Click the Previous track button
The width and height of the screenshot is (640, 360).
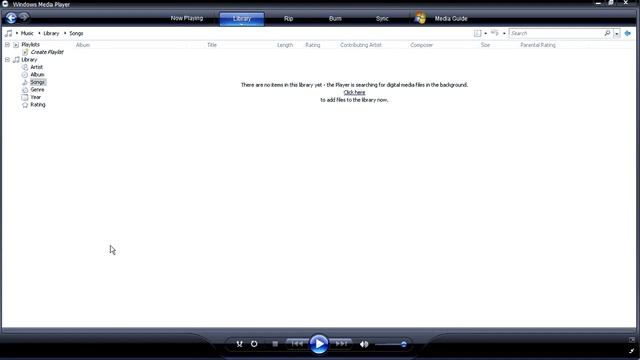[x=297, y=344]
